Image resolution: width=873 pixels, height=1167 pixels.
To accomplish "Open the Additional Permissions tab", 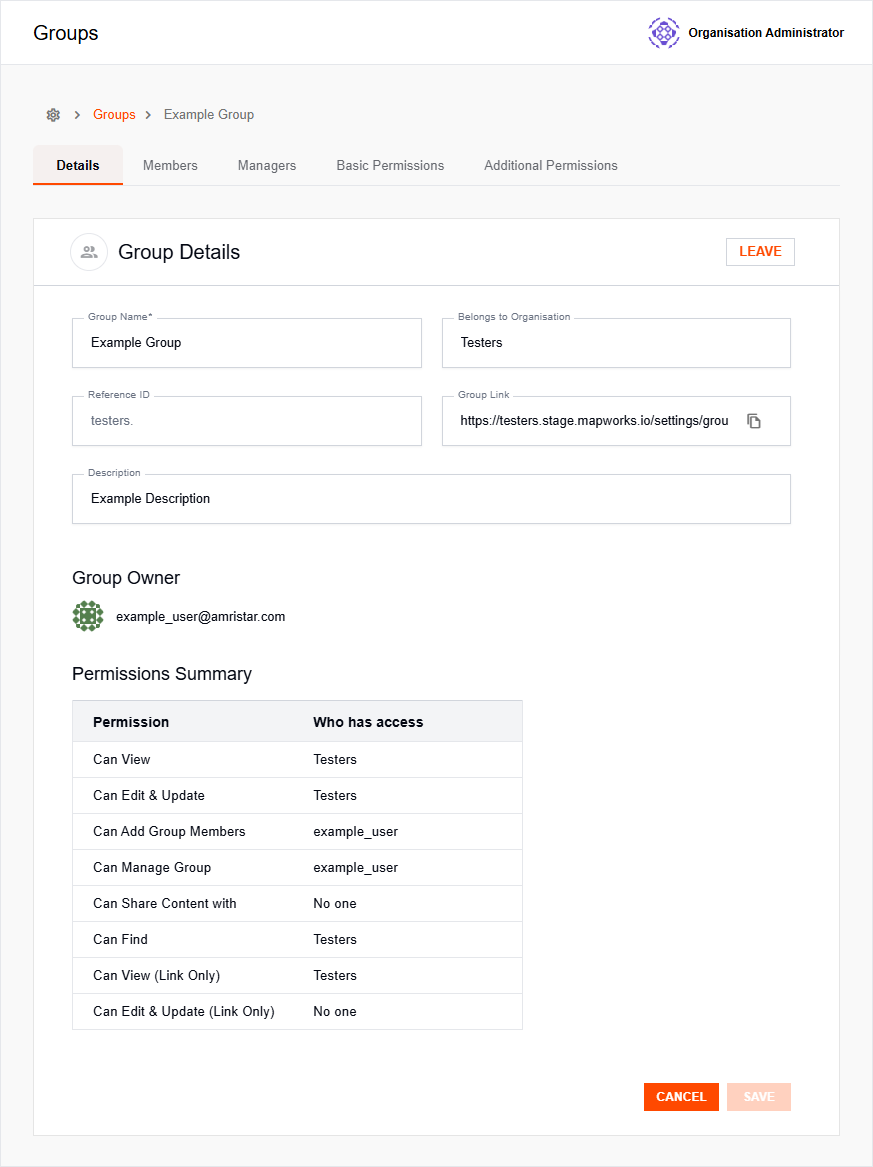I will pyautogui.click(x=551, y=165).
